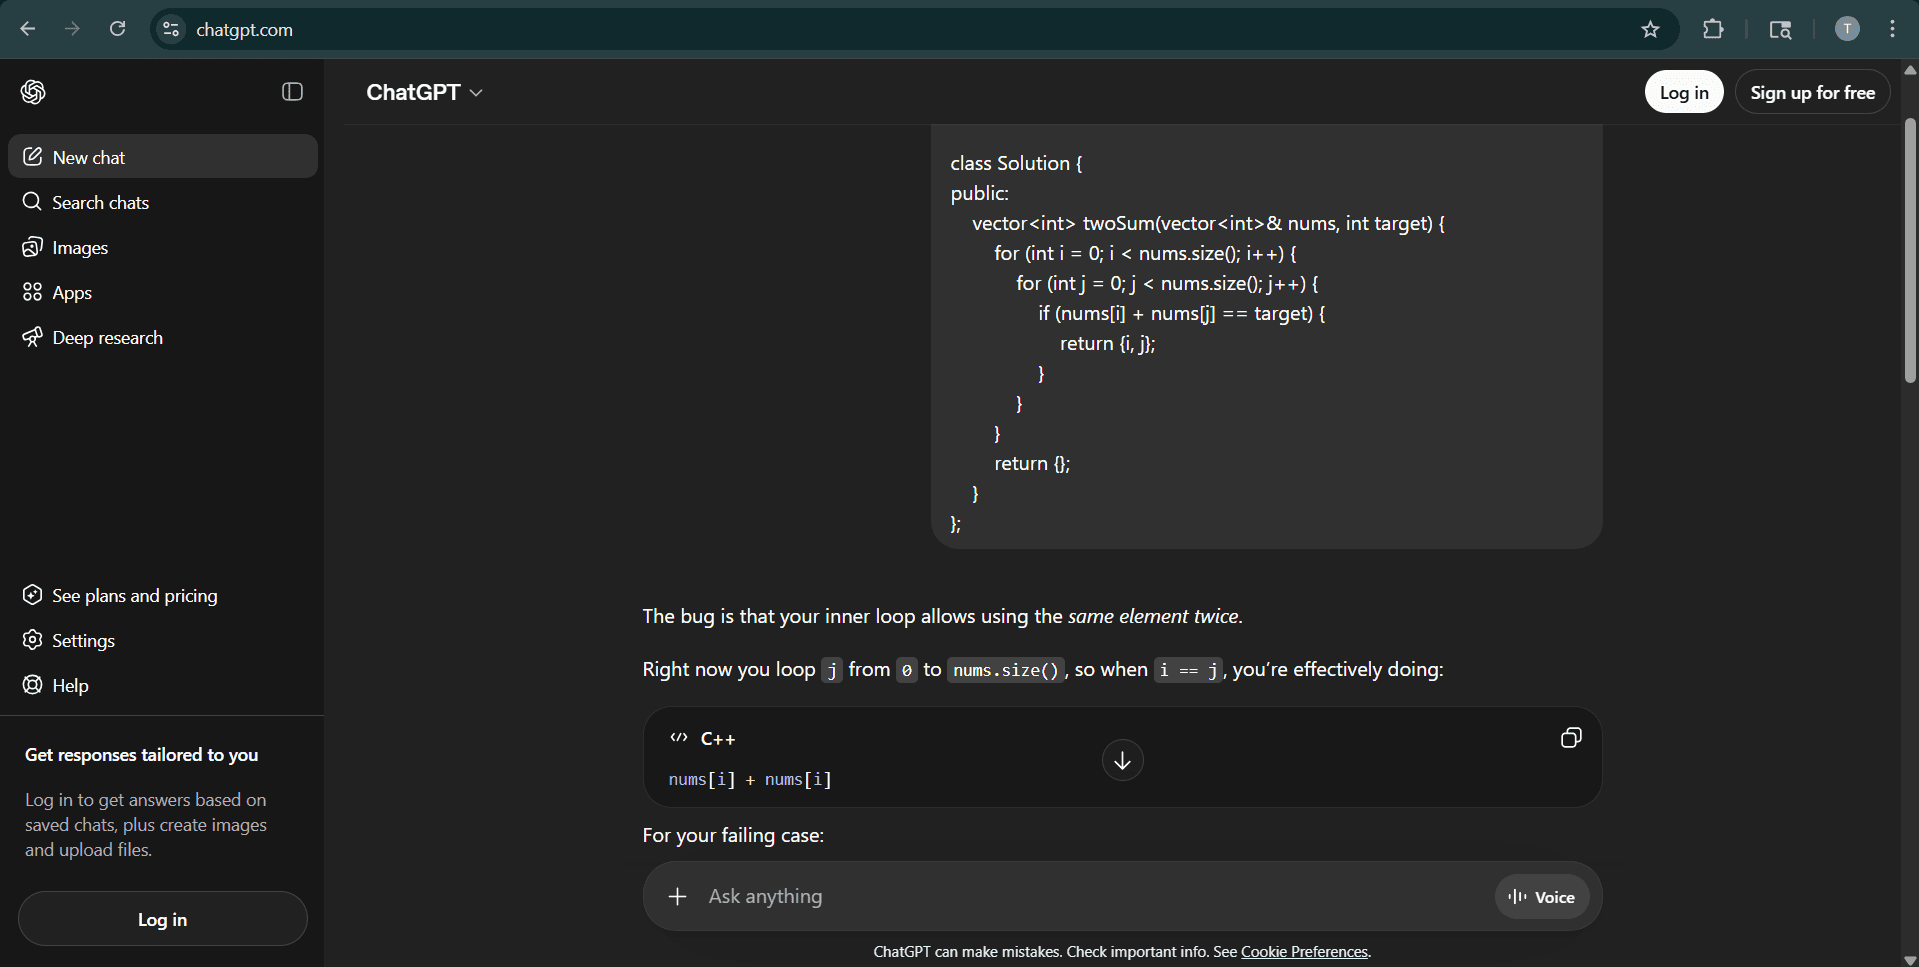This screenshot has width=1919, height=967.
Task: Click the scrollbar up arrow
Action: click(x=1910, y=70)
